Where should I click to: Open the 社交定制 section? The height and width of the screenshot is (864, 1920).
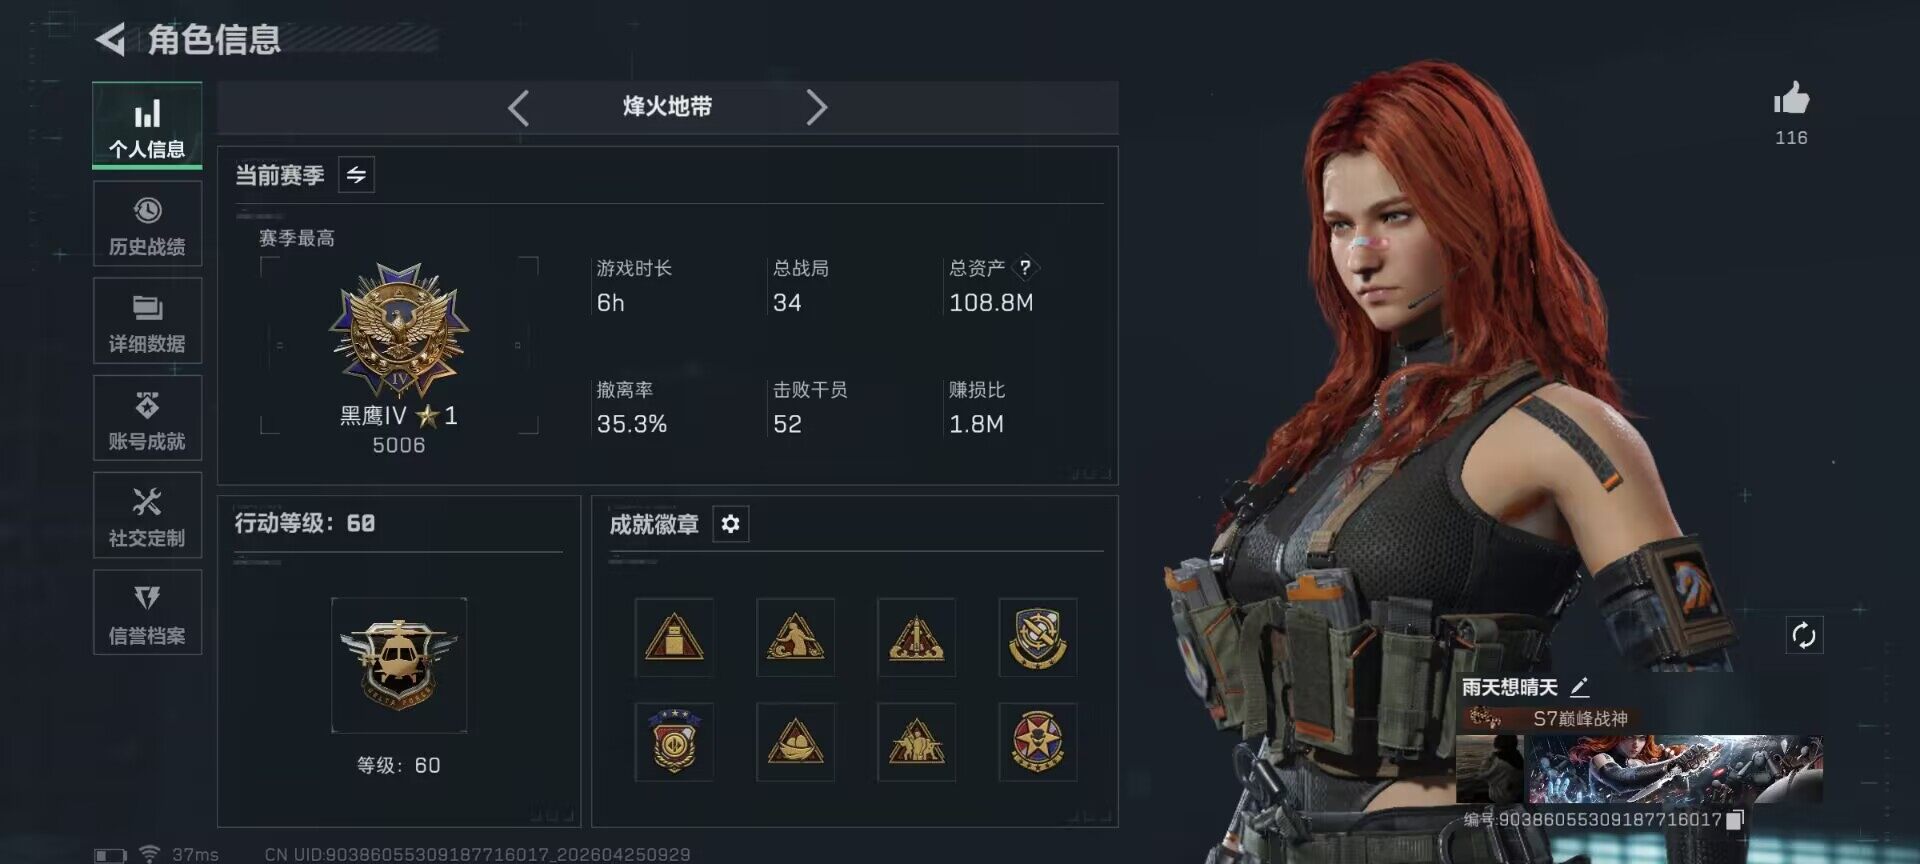(x=147, y=515)
